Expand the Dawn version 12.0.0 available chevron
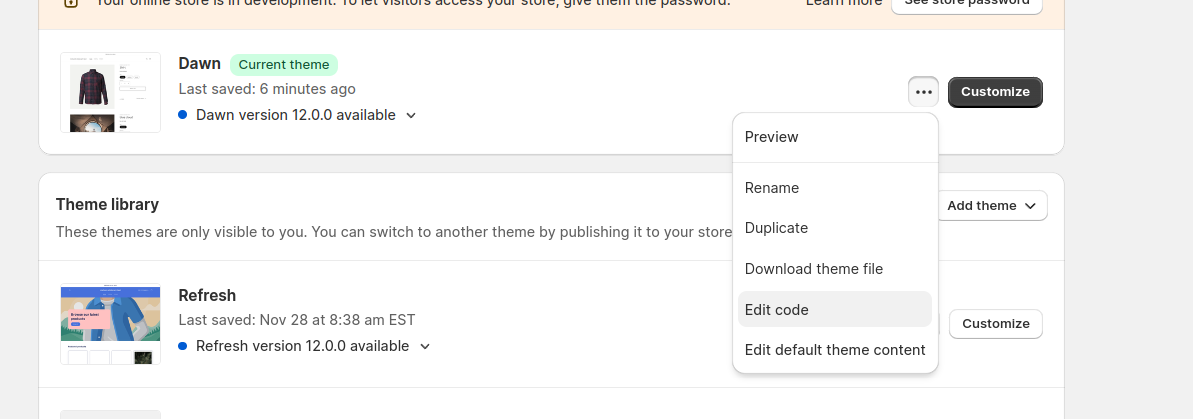The image size is (1193, 419). point(411,116)
